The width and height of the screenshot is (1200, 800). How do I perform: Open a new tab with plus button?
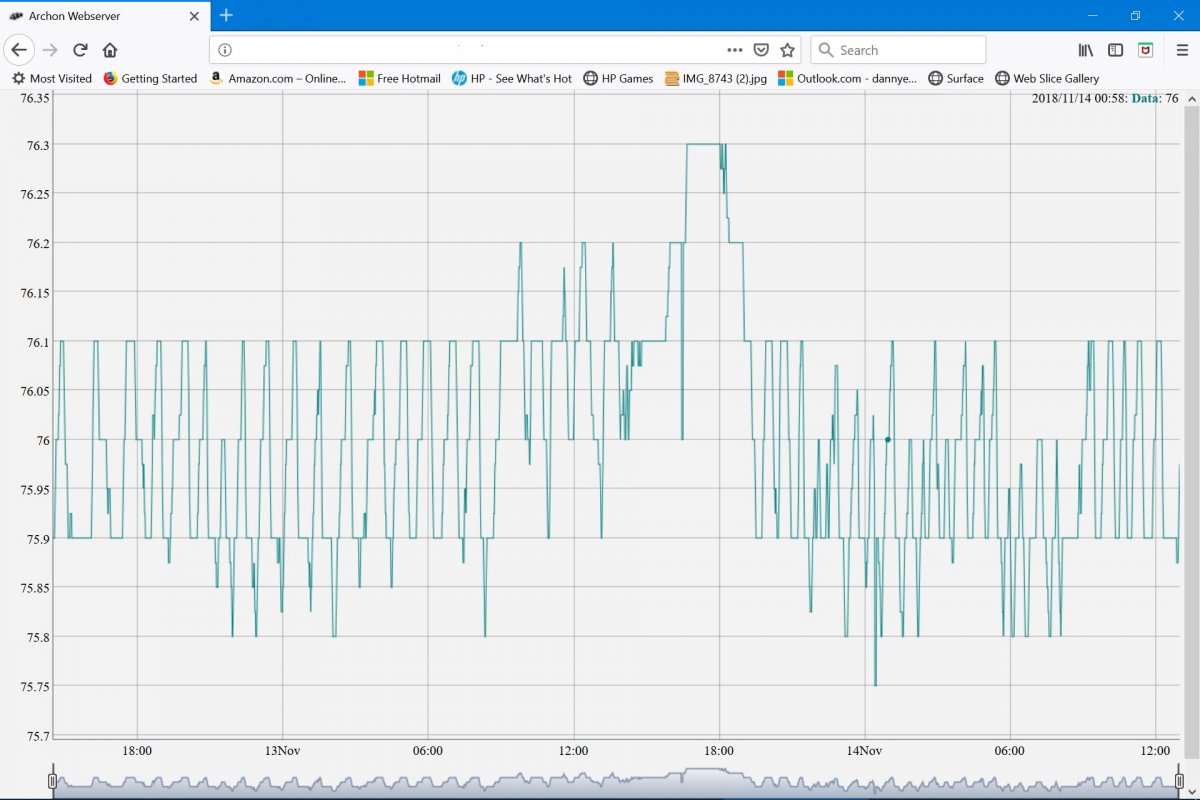[226, 15]
